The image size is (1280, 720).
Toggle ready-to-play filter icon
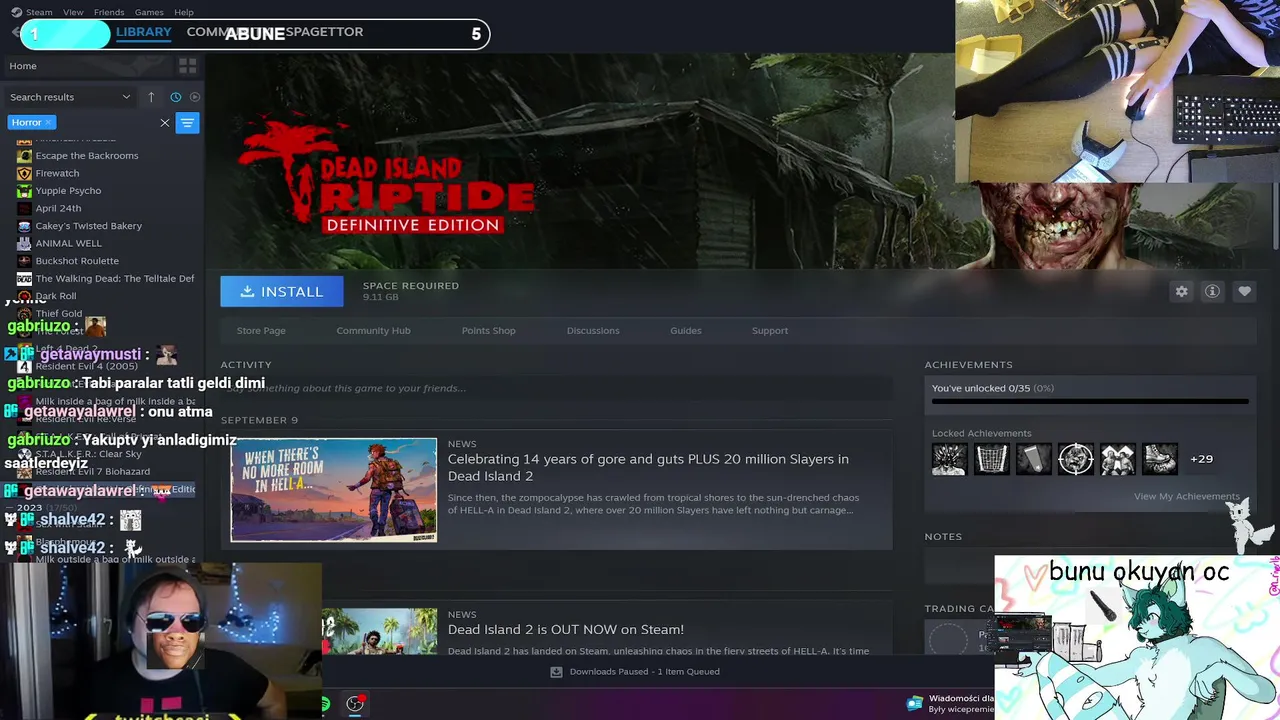point(195,97)
